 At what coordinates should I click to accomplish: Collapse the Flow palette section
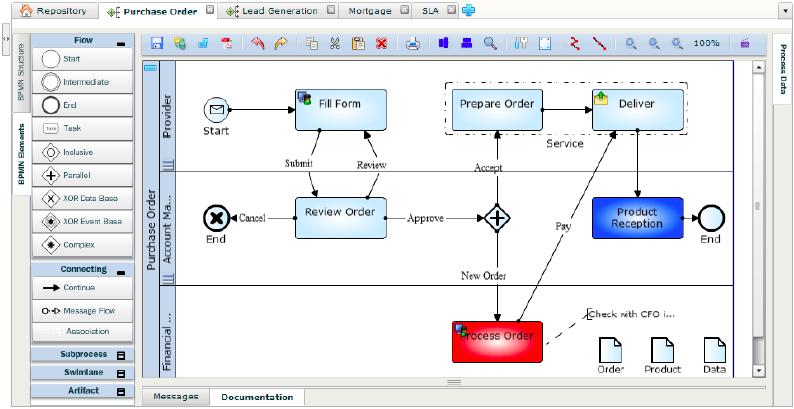[x=121, y=44]
